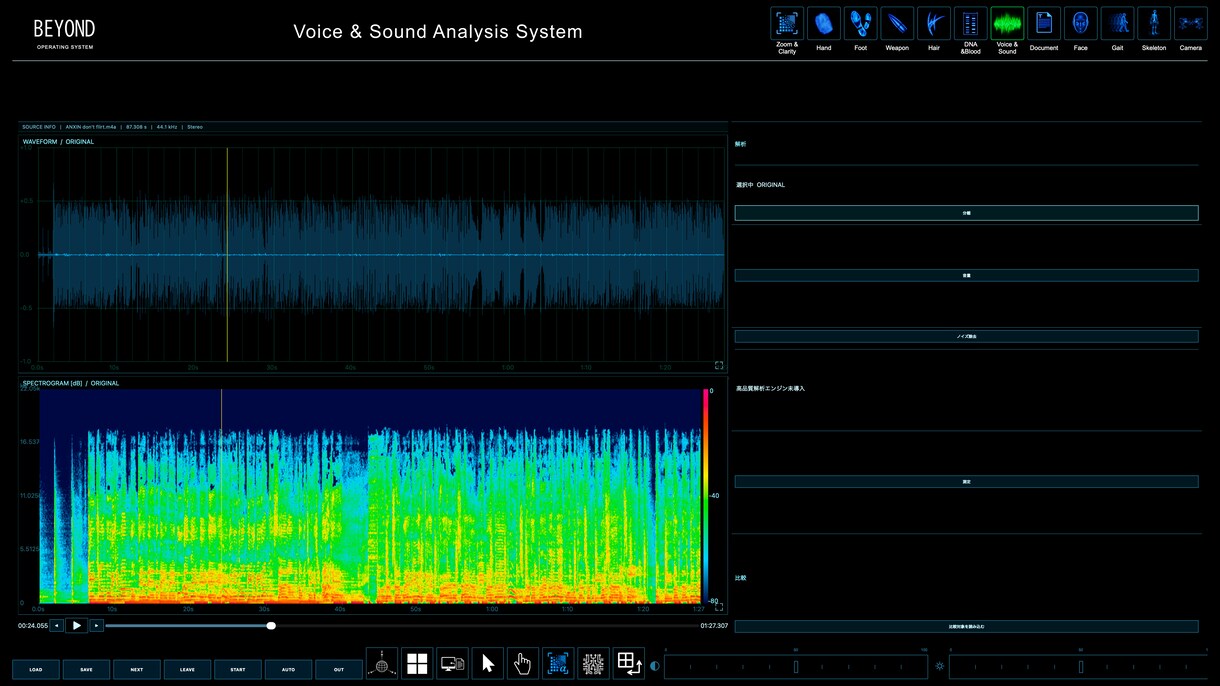The height and width of the screenshot is (686, 1220).
Task: Click the QR-style pattern icon
Action: (594, 664)
